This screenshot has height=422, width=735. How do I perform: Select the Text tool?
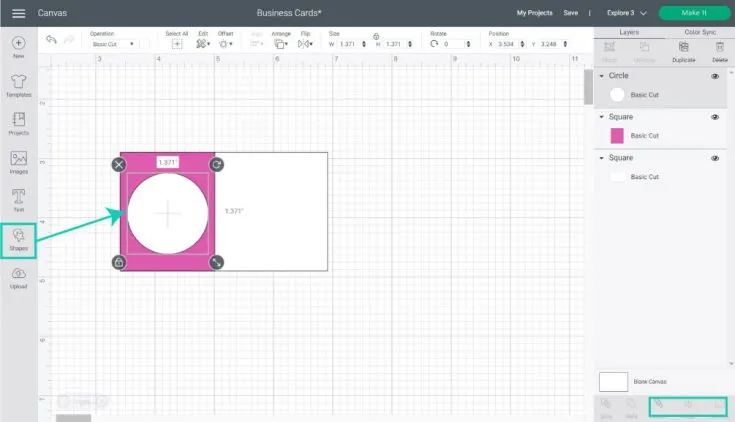coord(19,199)
